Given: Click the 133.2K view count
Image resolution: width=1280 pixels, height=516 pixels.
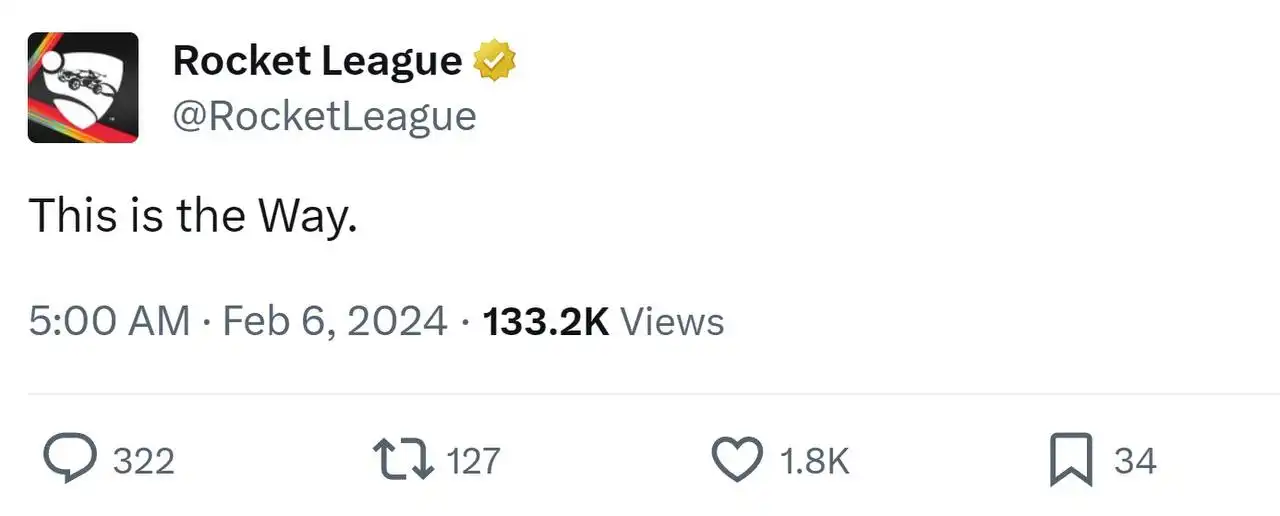Looking at the screenshot, I should click(x=546, y=321).
